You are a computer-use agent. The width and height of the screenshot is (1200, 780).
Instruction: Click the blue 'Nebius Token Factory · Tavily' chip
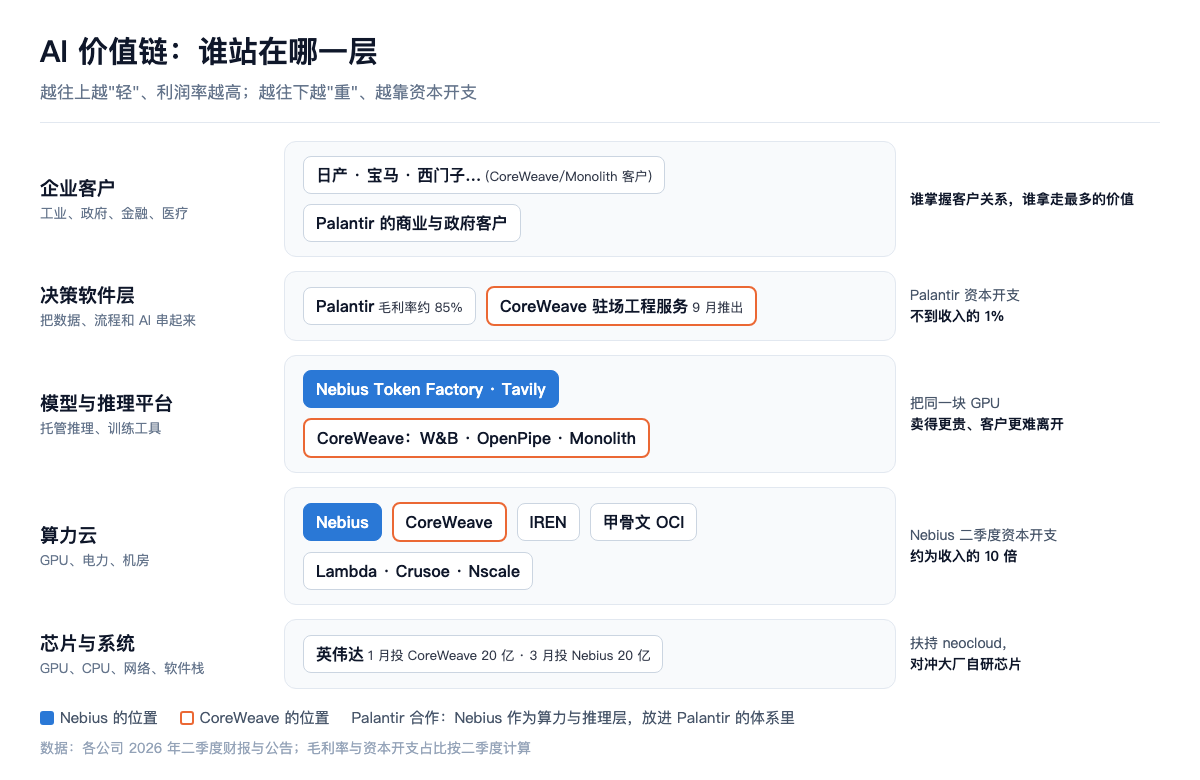tap(431, 389)
